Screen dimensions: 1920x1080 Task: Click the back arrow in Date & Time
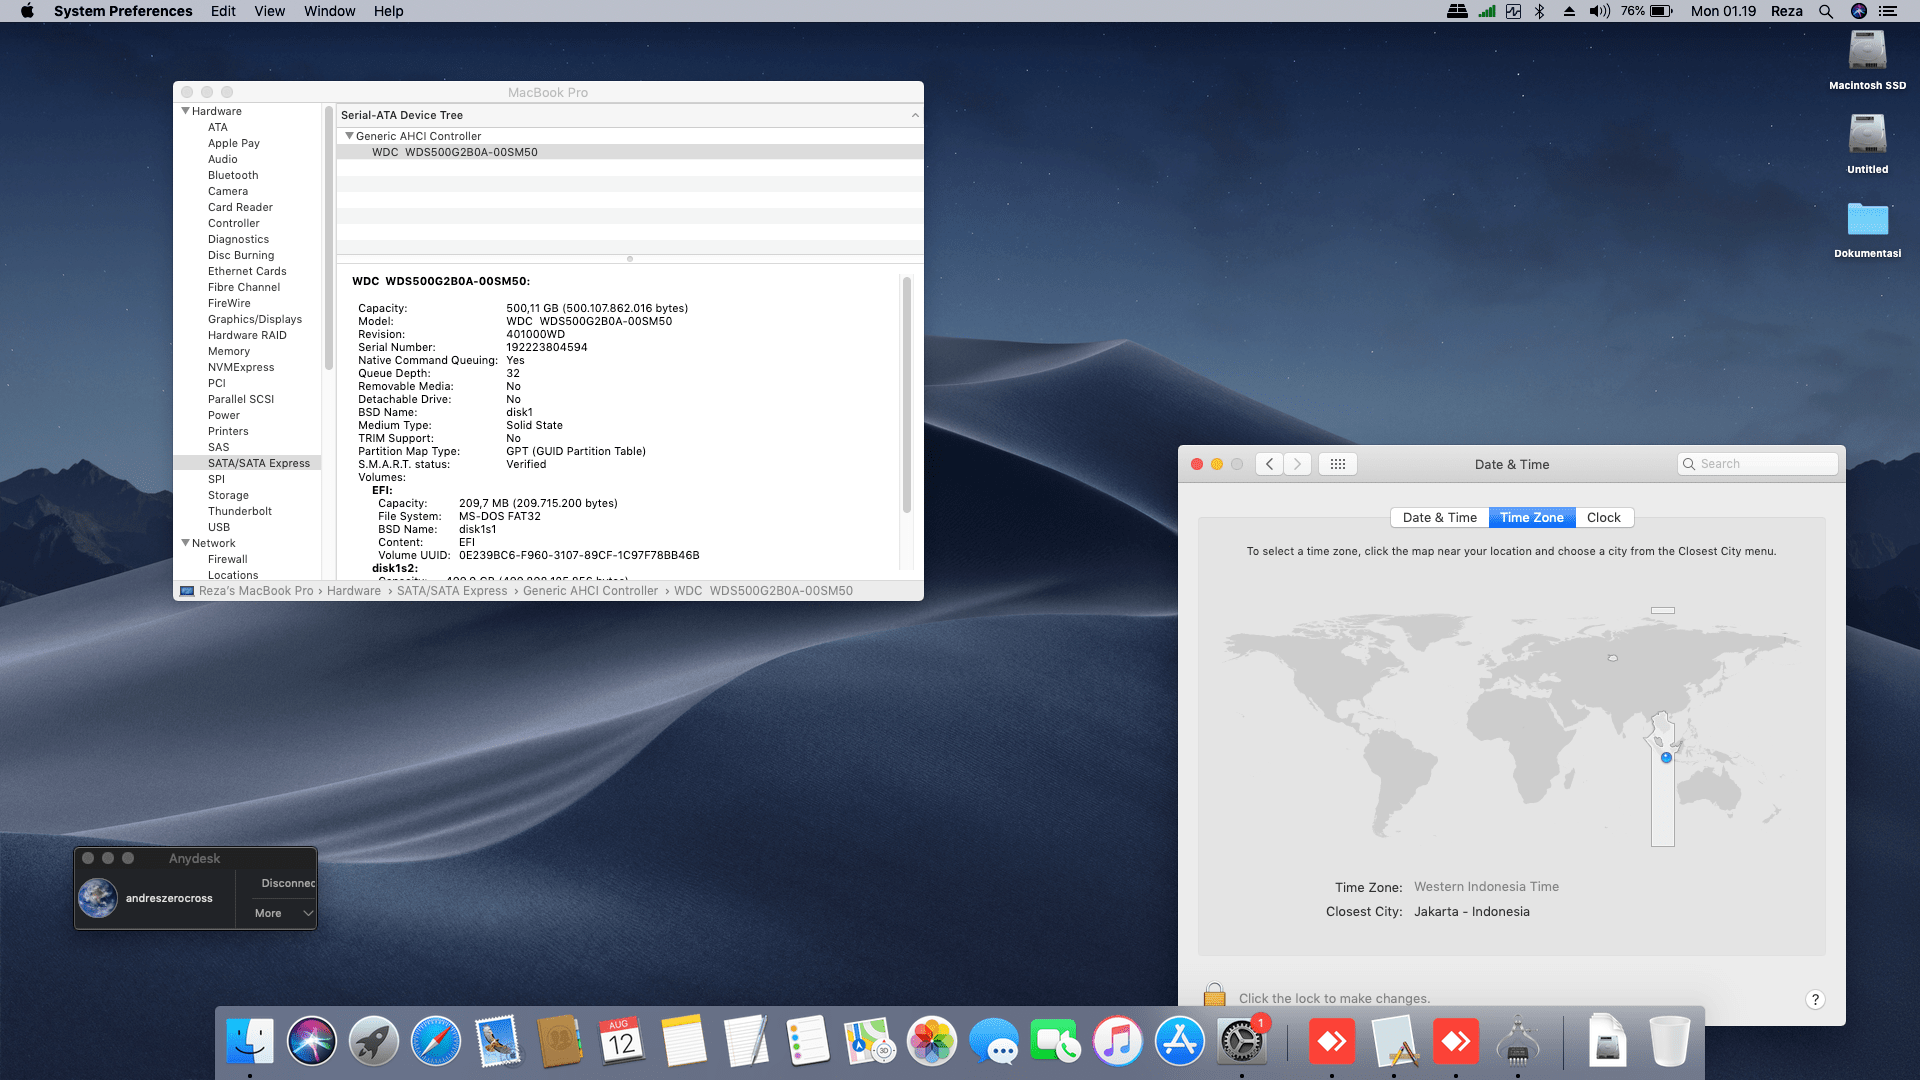tap(1269, 464)
